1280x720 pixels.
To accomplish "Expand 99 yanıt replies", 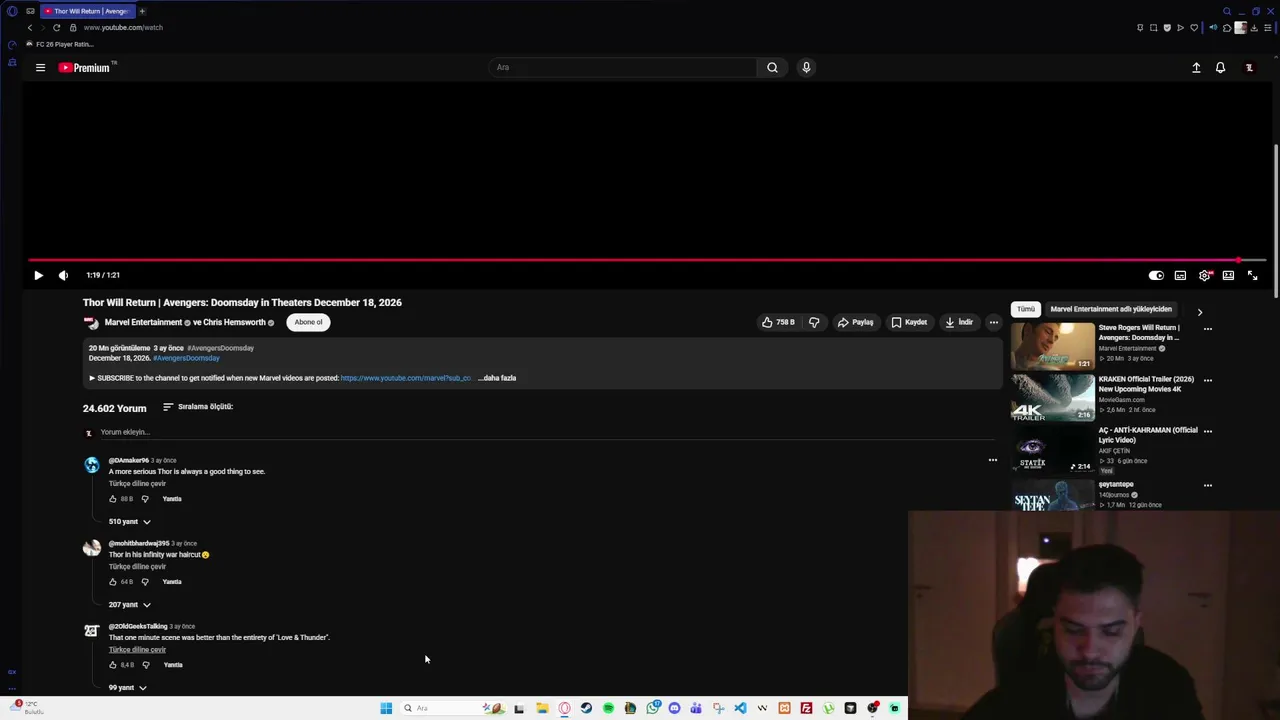I will point(128,688).
